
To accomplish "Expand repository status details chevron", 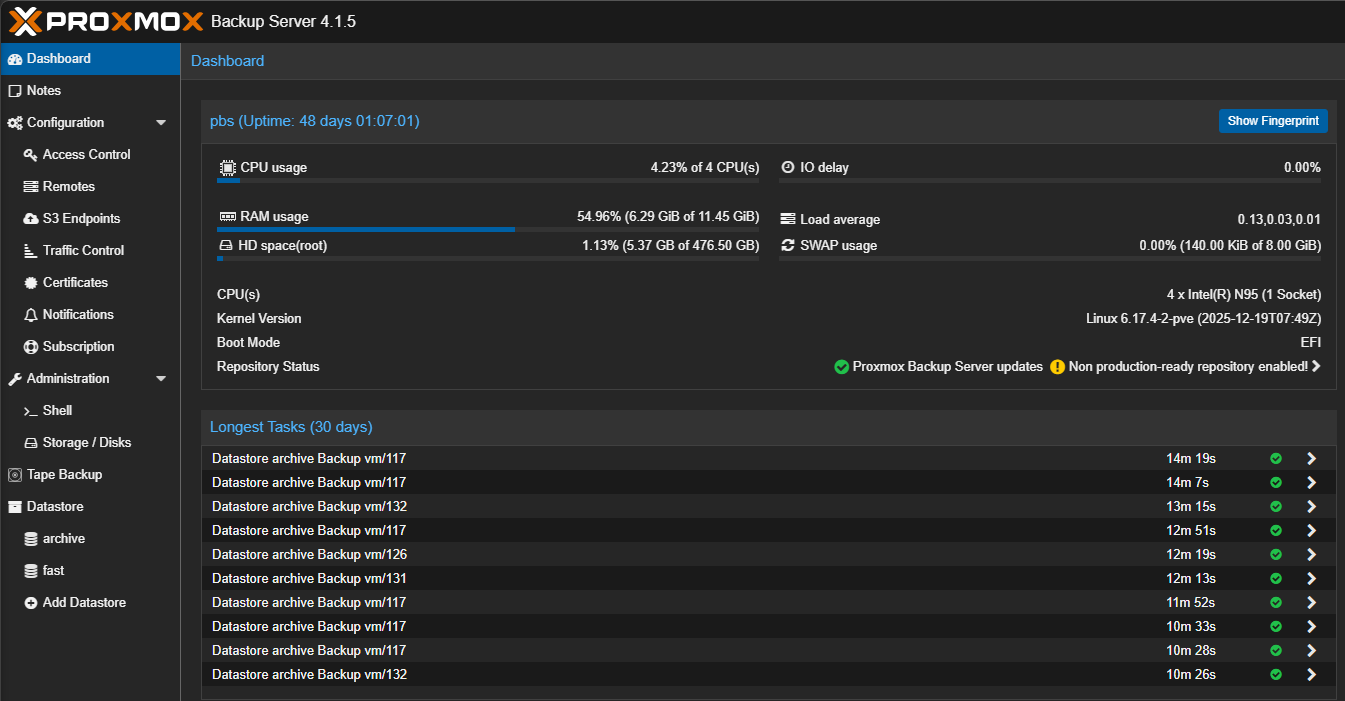I will pos(1316,367).
